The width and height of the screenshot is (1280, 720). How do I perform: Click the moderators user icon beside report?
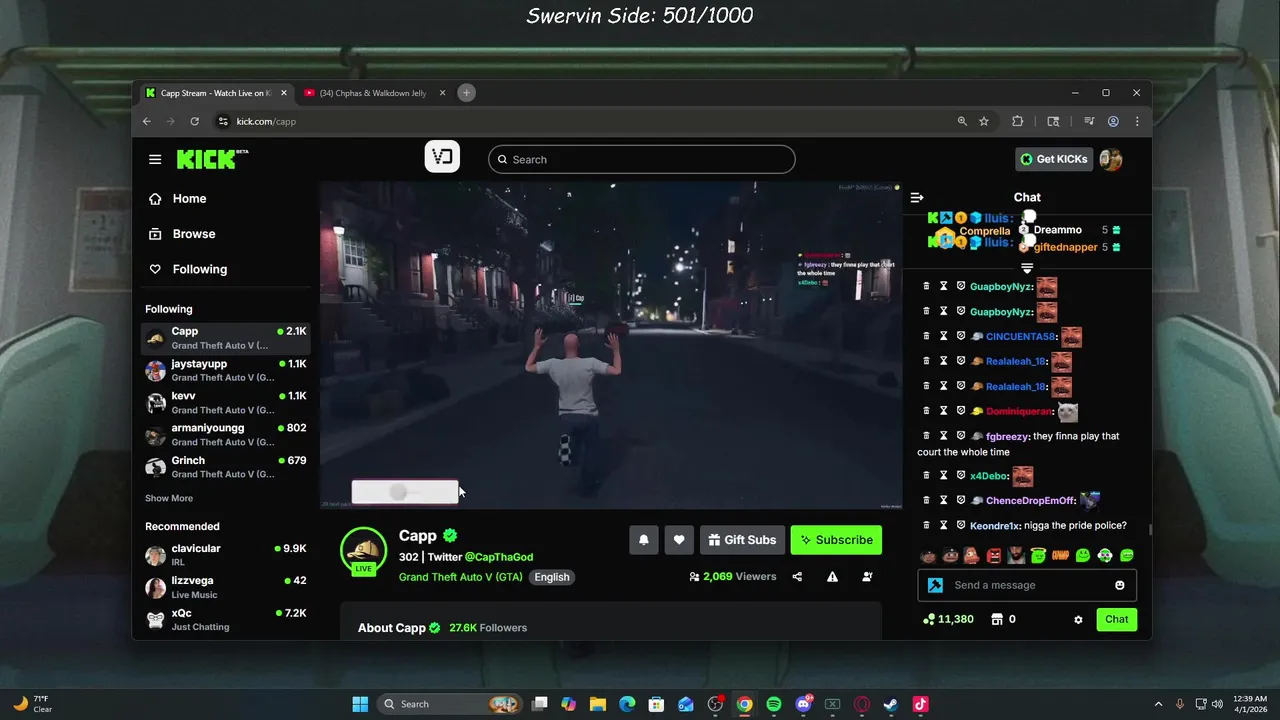tap(867, 577)
